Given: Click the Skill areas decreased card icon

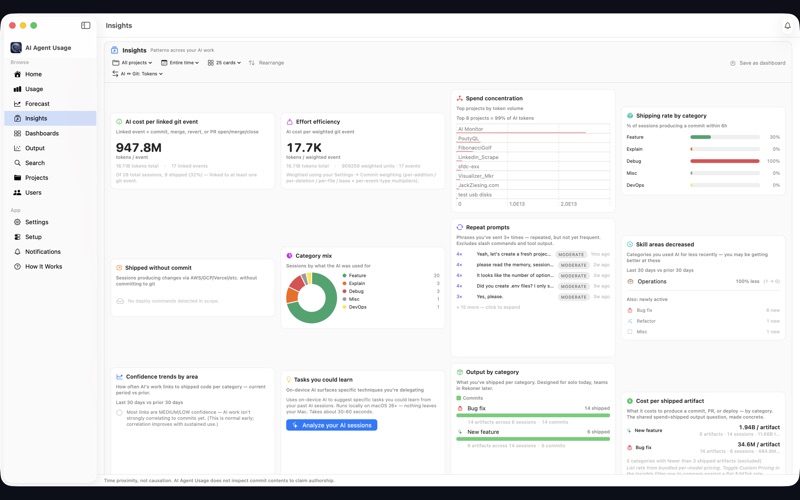Looking at the screenshot, I should [x=630, y=244].
